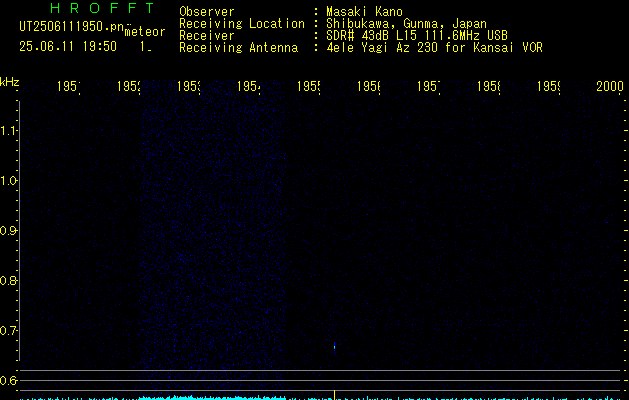Click the 1952 time axis label
The image size is (629, 400).
coord(128,86)
